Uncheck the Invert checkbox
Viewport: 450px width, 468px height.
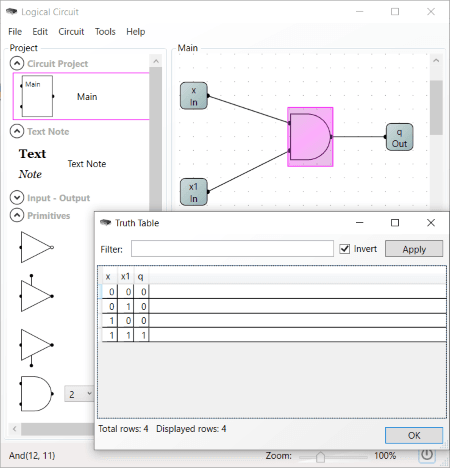tap(345, 249)
